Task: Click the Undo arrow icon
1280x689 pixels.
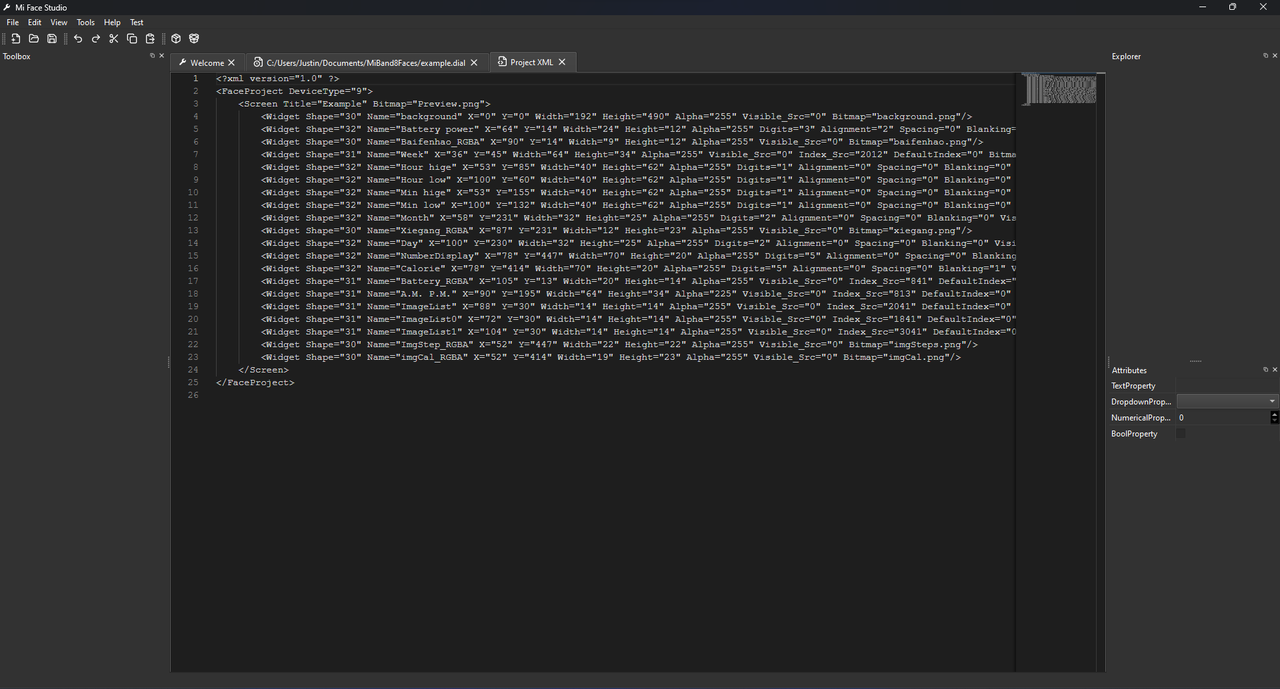Action: (x=78, y=39)
